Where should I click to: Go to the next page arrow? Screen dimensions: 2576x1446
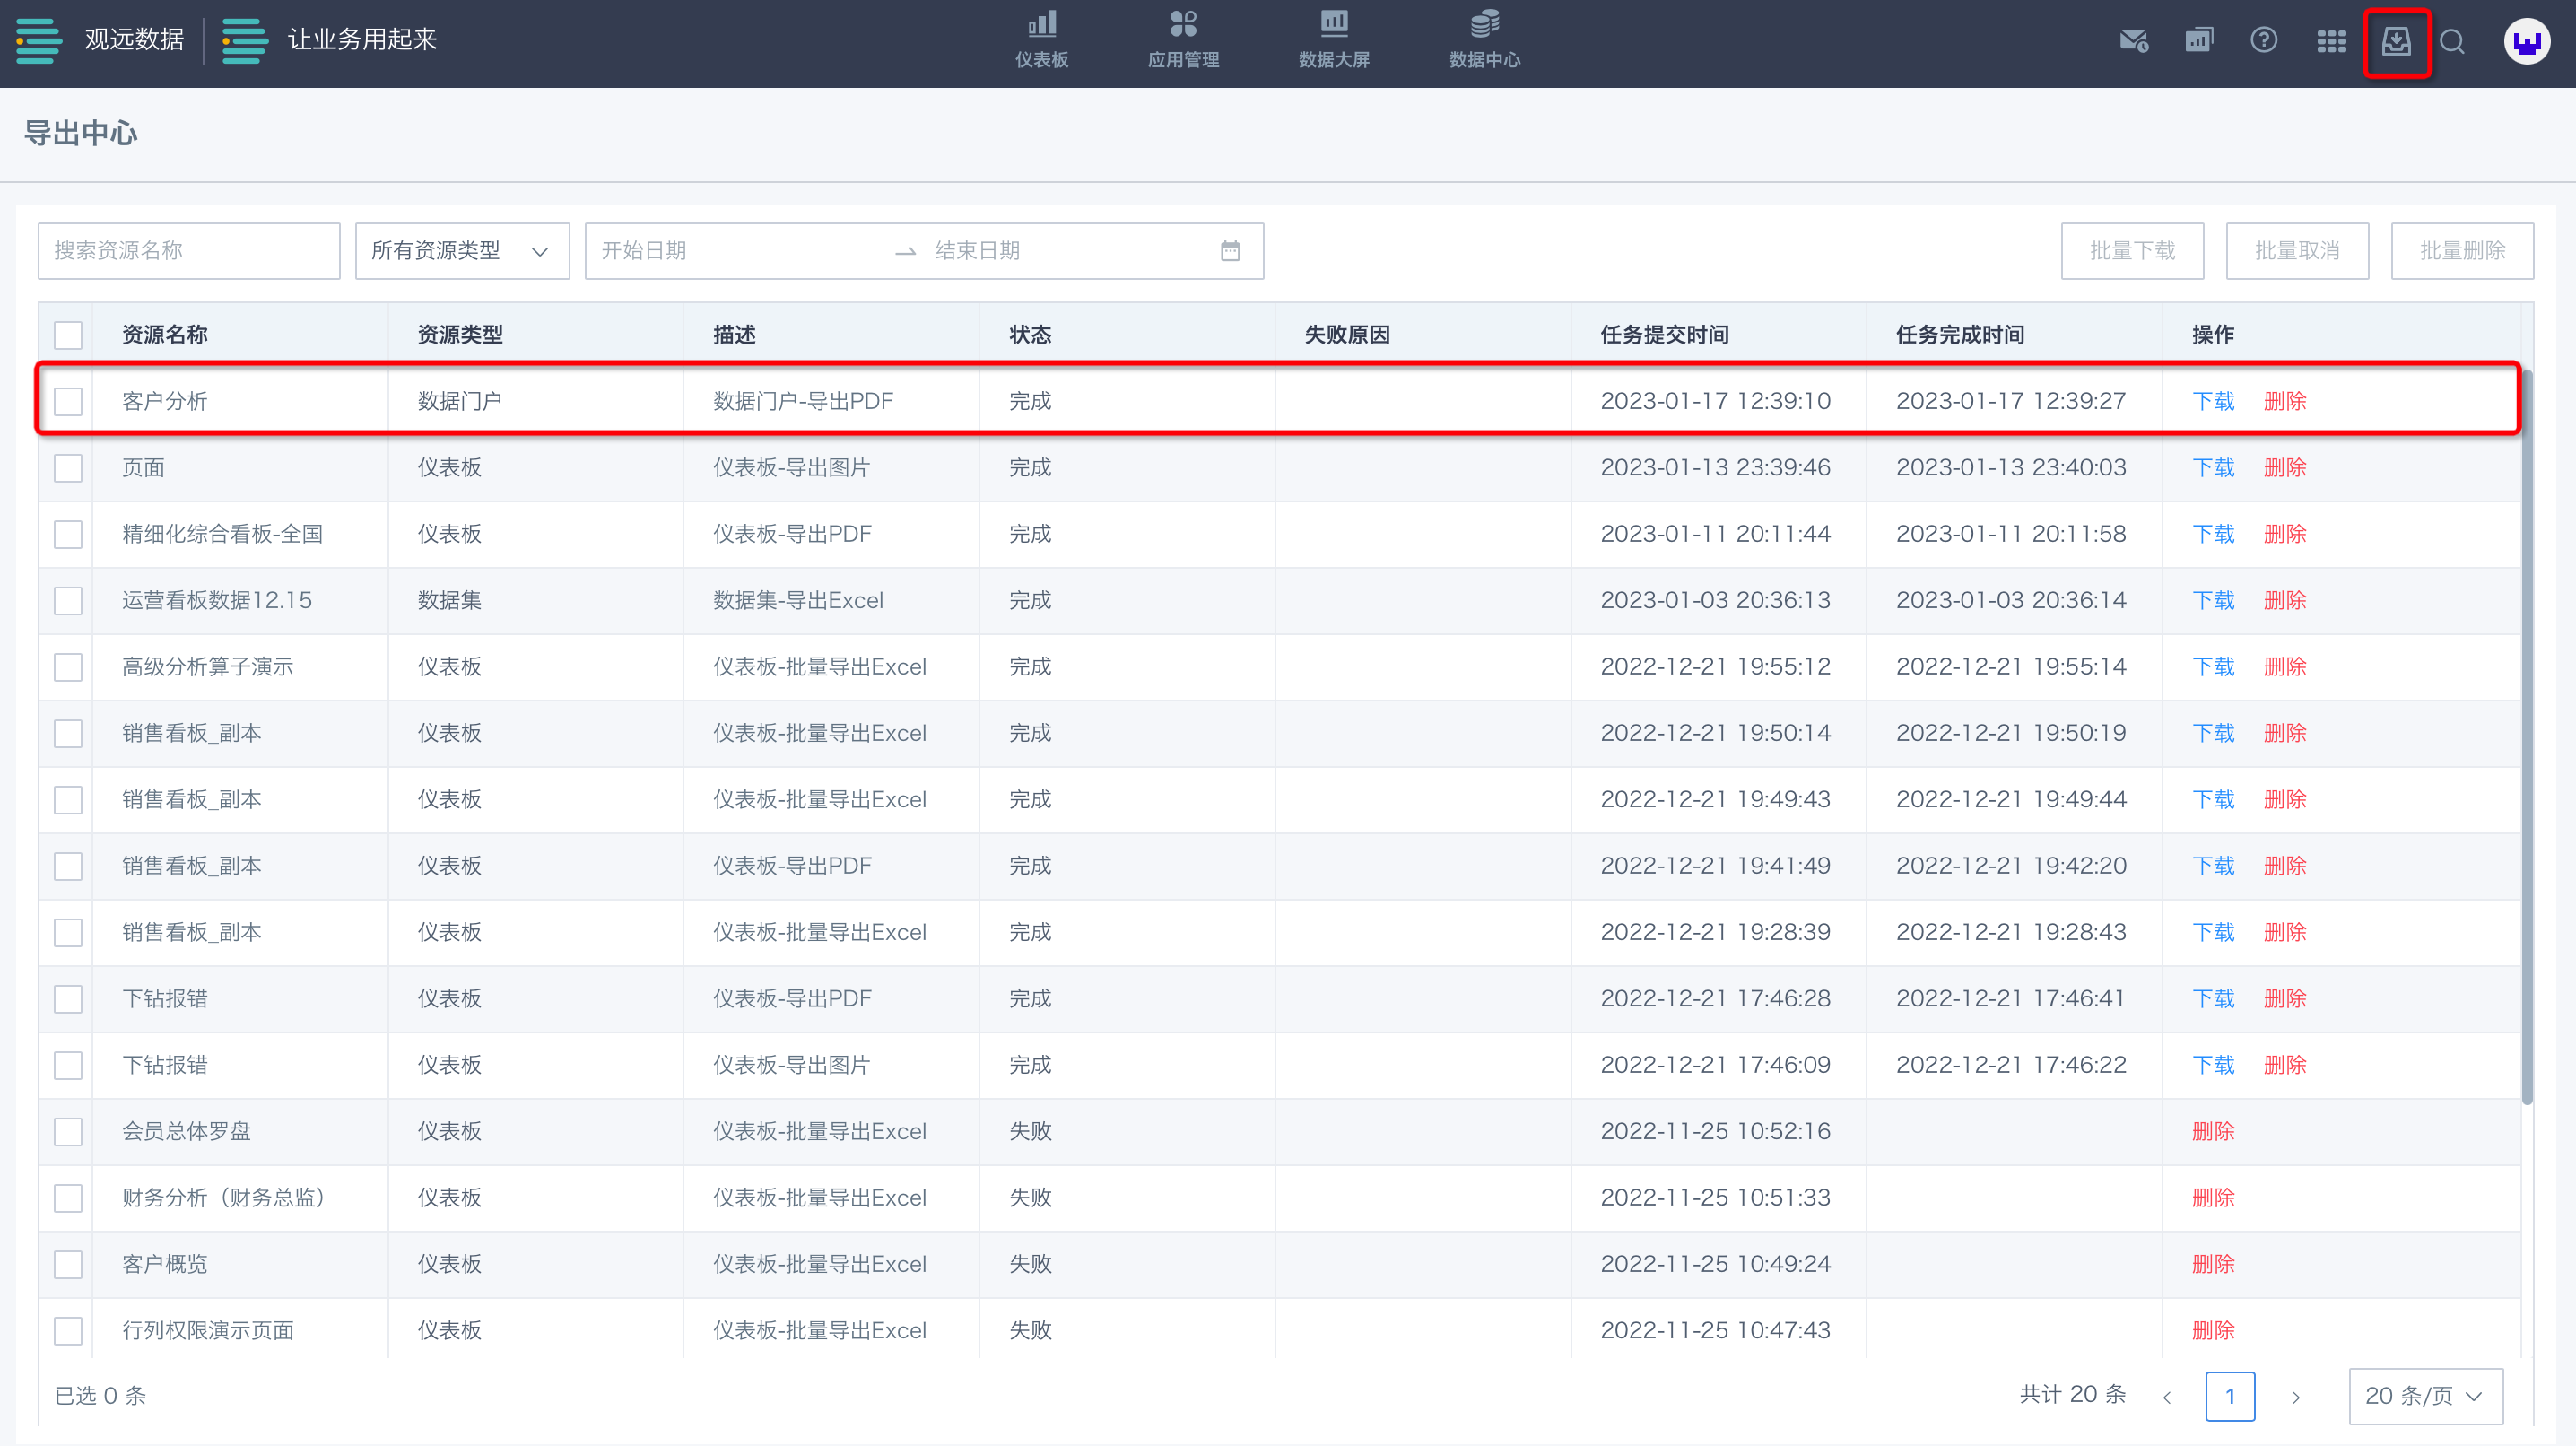click(2296, 1397)
